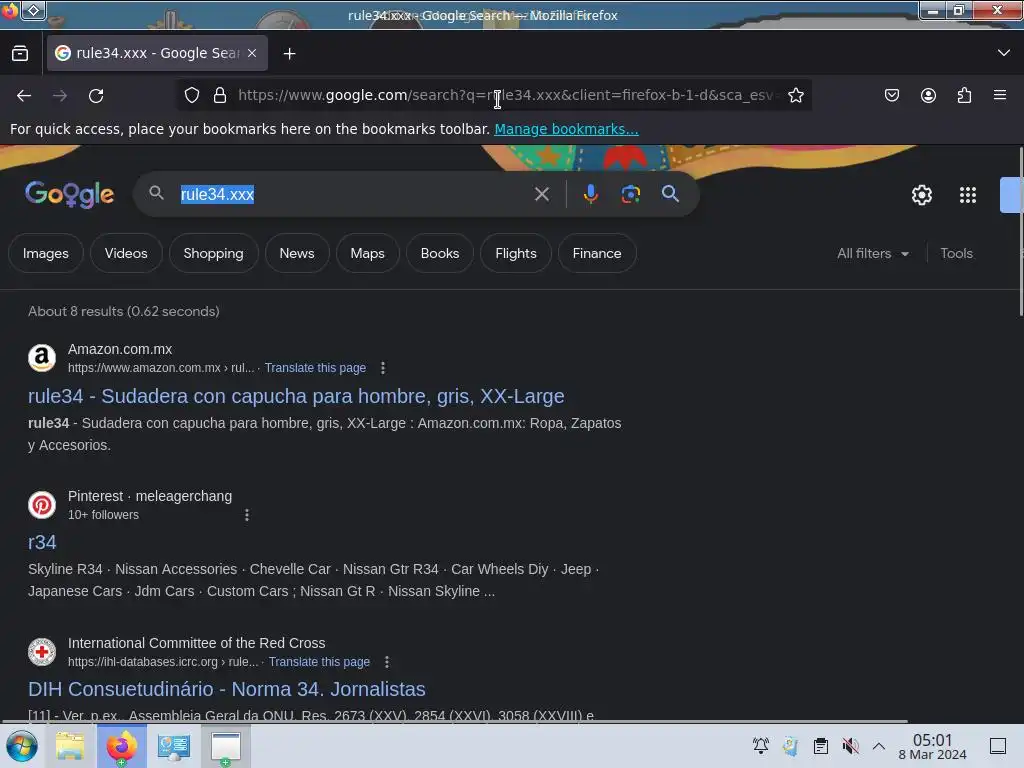Screen dimensions: 1024x768
Task: Switch to Maps results
Action: [x=368, y=253]
